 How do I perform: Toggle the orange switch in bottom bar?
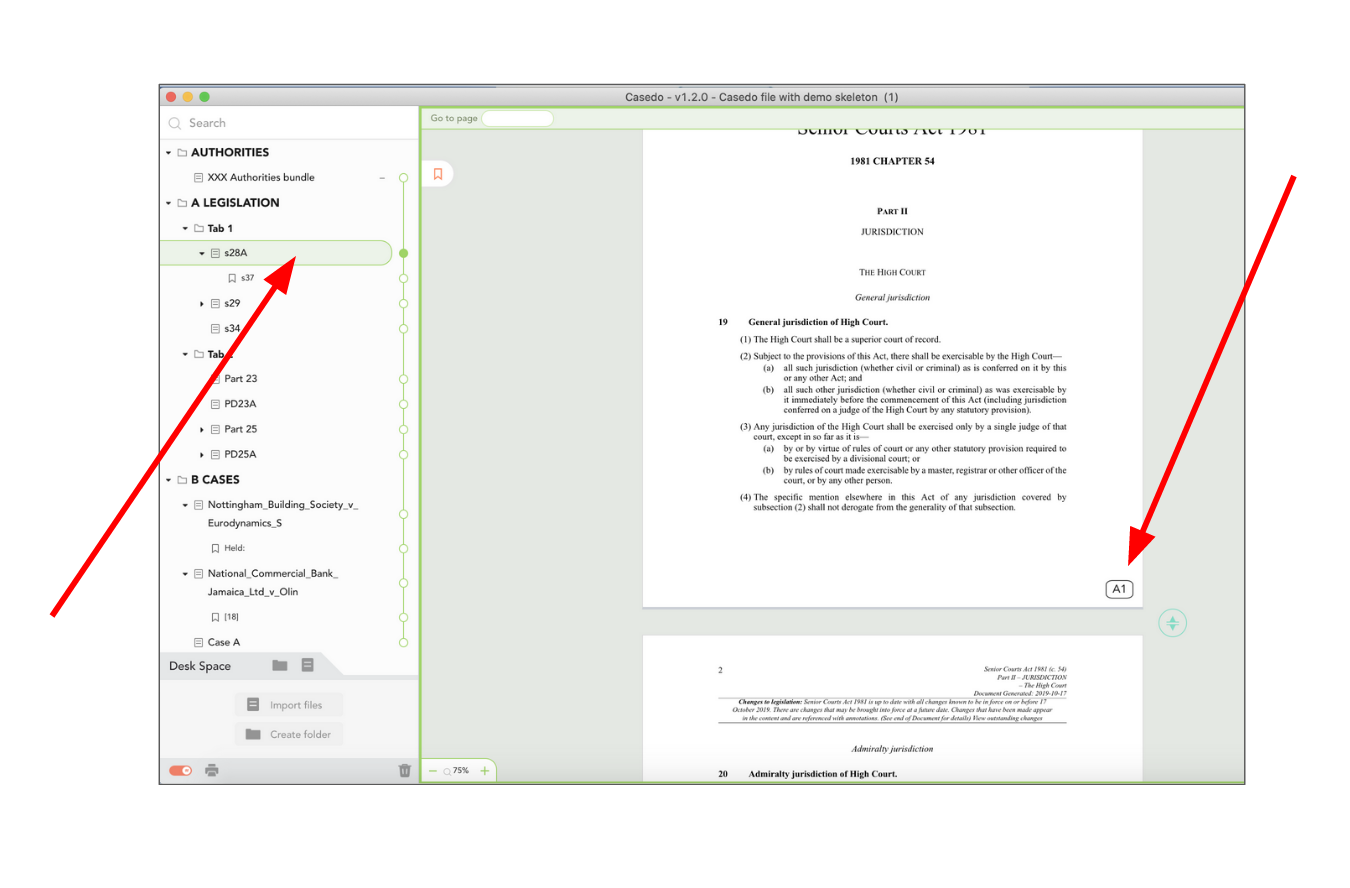(181, 770)
